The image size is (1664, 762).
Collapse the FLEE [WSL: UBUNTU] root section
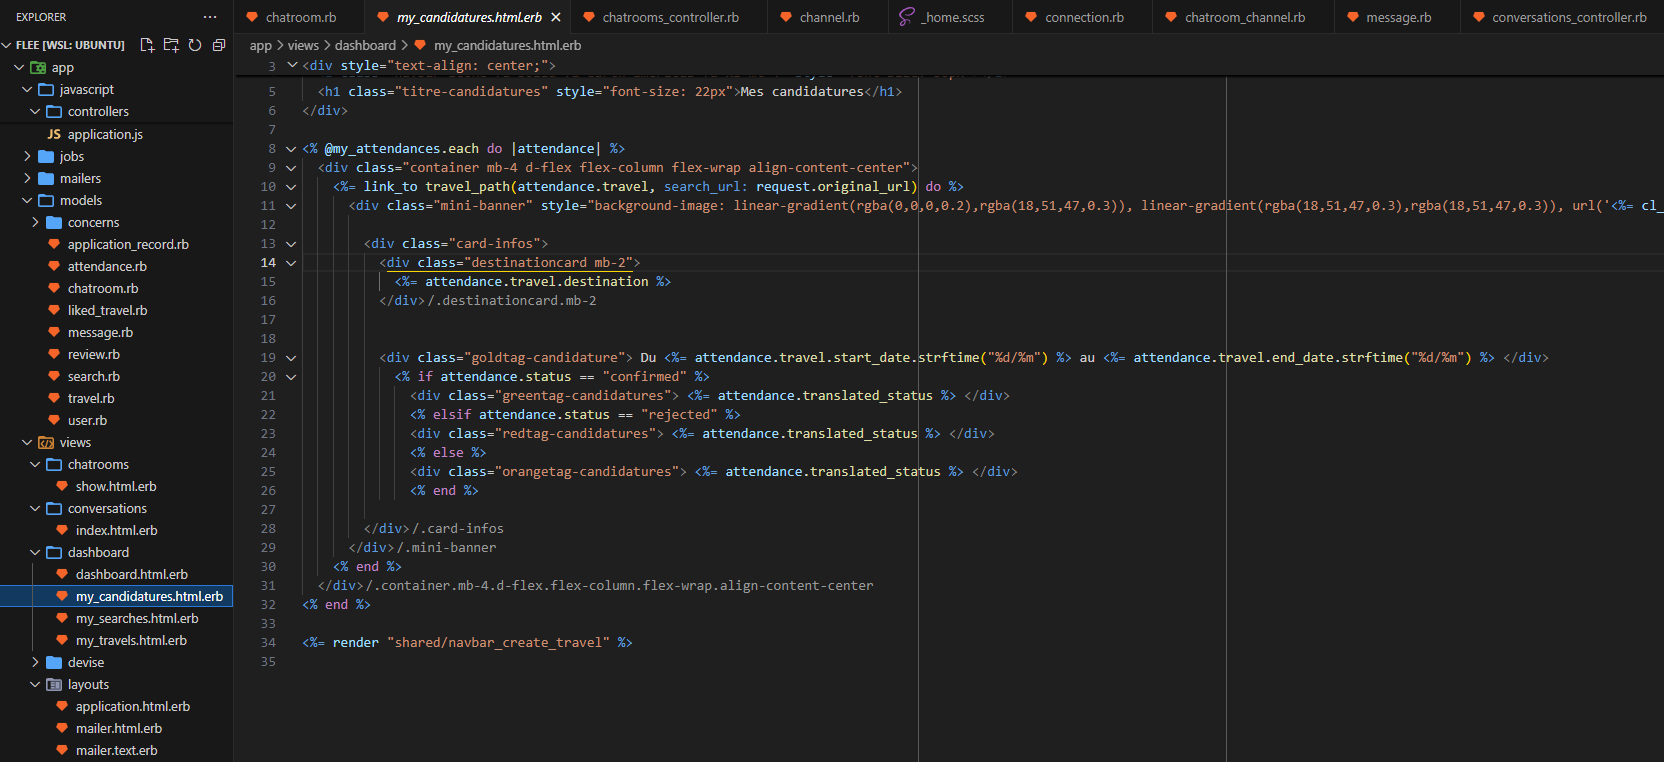pos(7,45)
